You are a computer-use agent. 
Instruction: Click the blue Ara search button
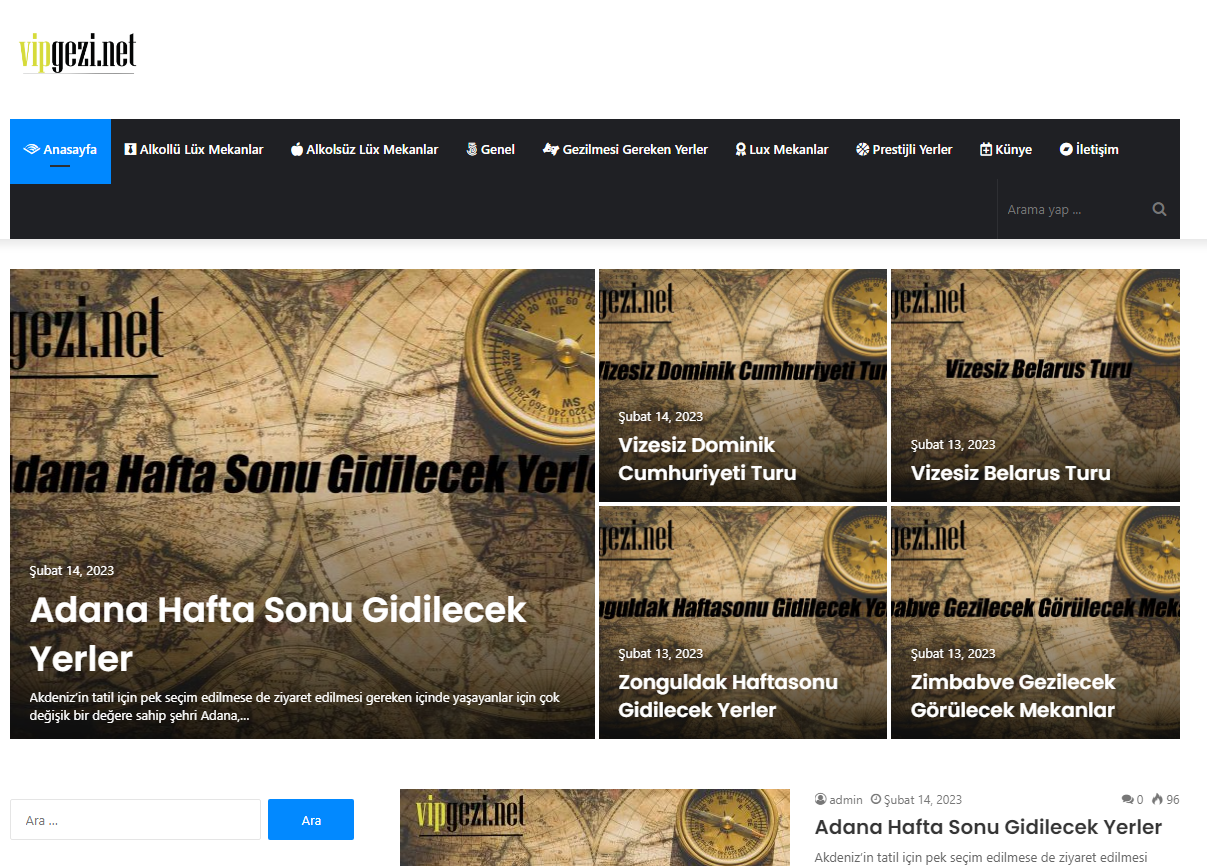pos(311,820)
